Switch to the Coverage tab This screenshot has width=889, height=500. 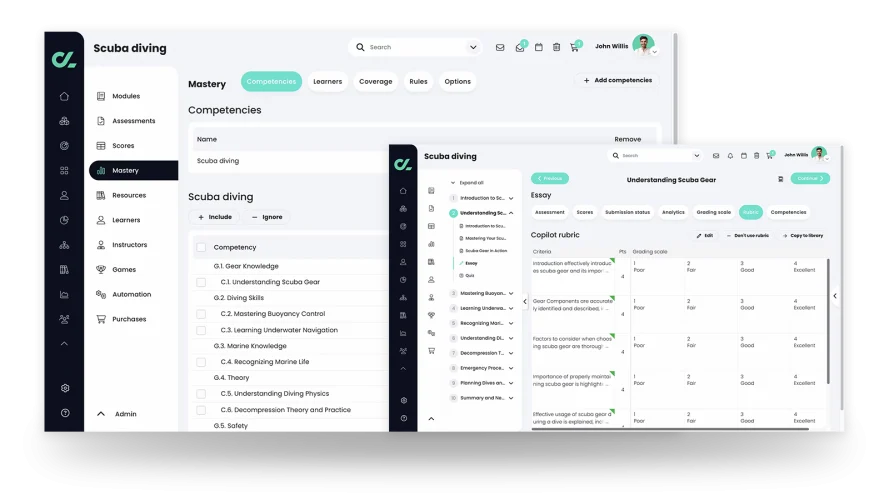[x=375, y=82]
